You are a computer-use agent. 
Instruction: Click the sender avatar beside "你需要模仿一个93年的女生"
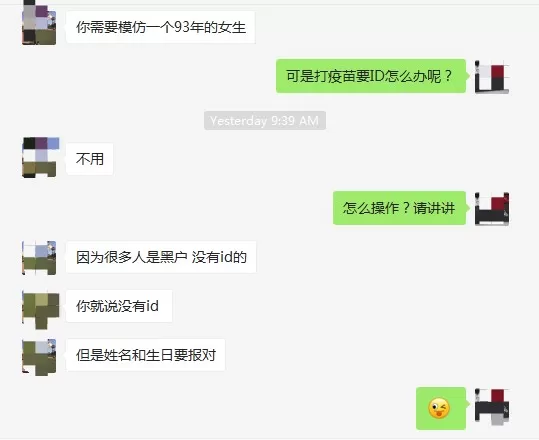pos(39,26)
